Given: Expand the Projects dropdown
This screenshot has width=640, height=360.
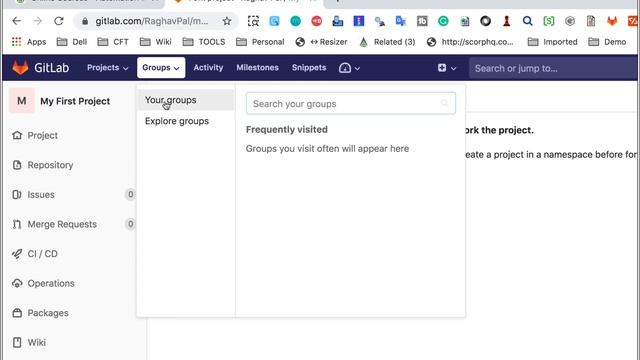Looking at the screenshot, I should [x=107, y=68].
